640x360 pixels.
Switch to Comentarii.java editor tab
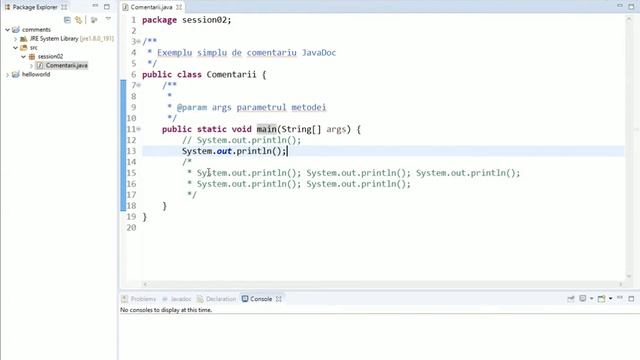click(151, 7)
